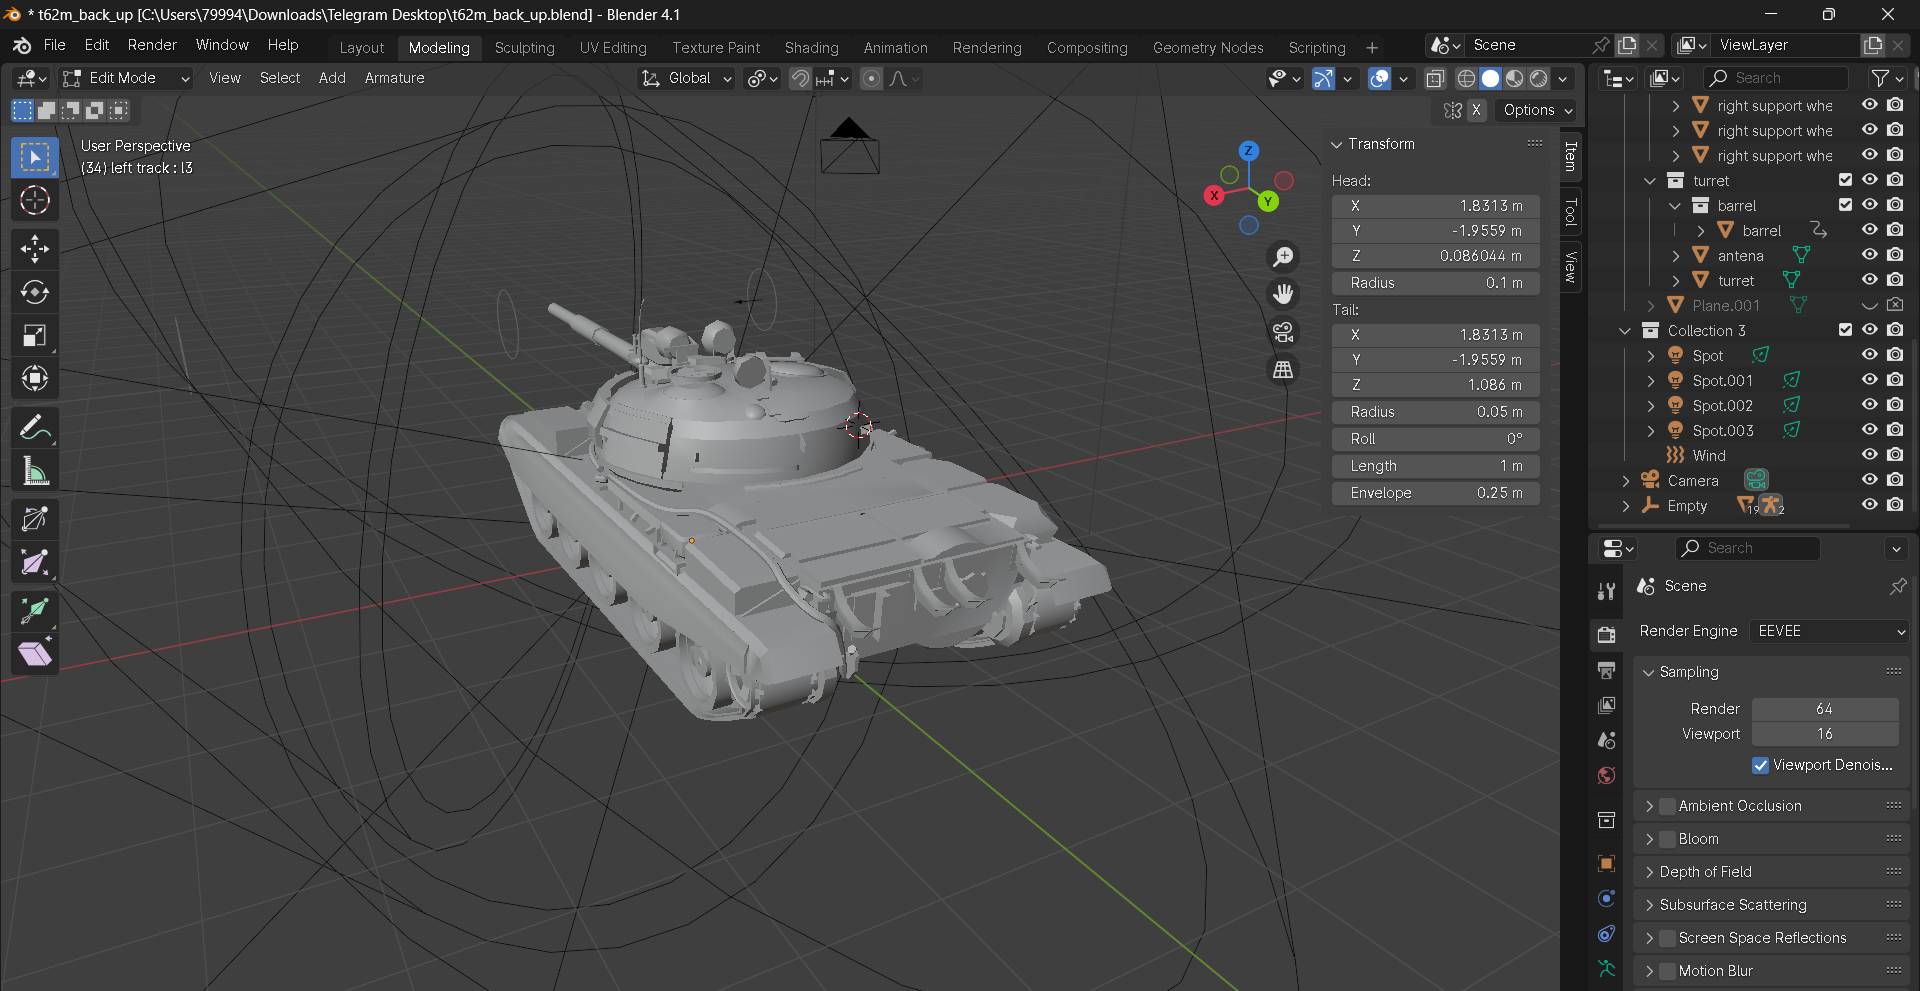
Task: Adjust the Render samples field showing 64
Action: (1825, 709)
